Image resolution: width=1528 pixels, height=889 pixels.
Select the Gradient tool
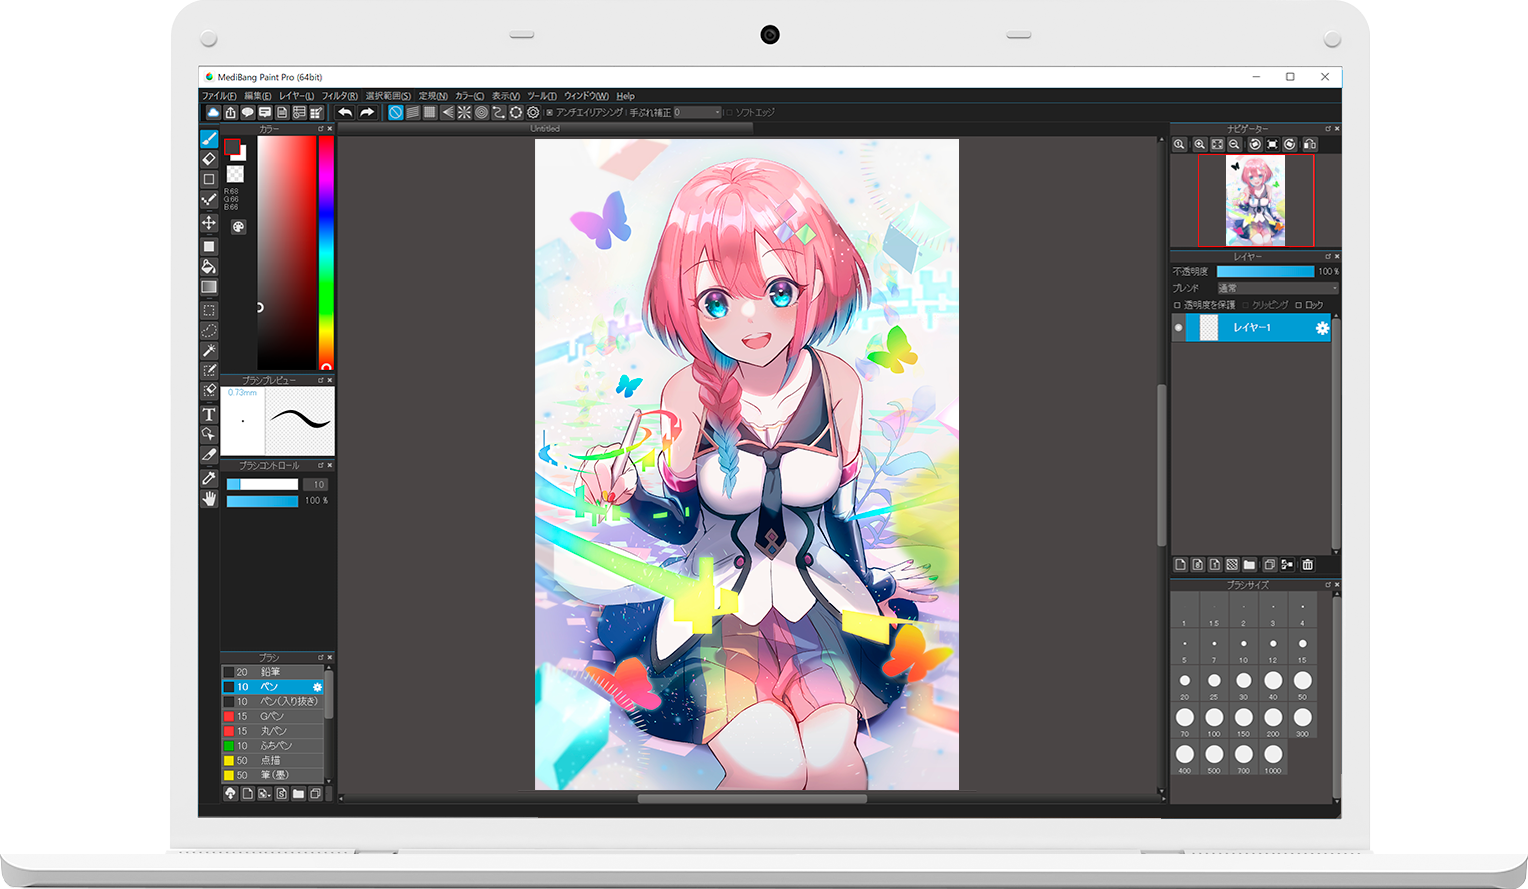(x=209, y=287)
